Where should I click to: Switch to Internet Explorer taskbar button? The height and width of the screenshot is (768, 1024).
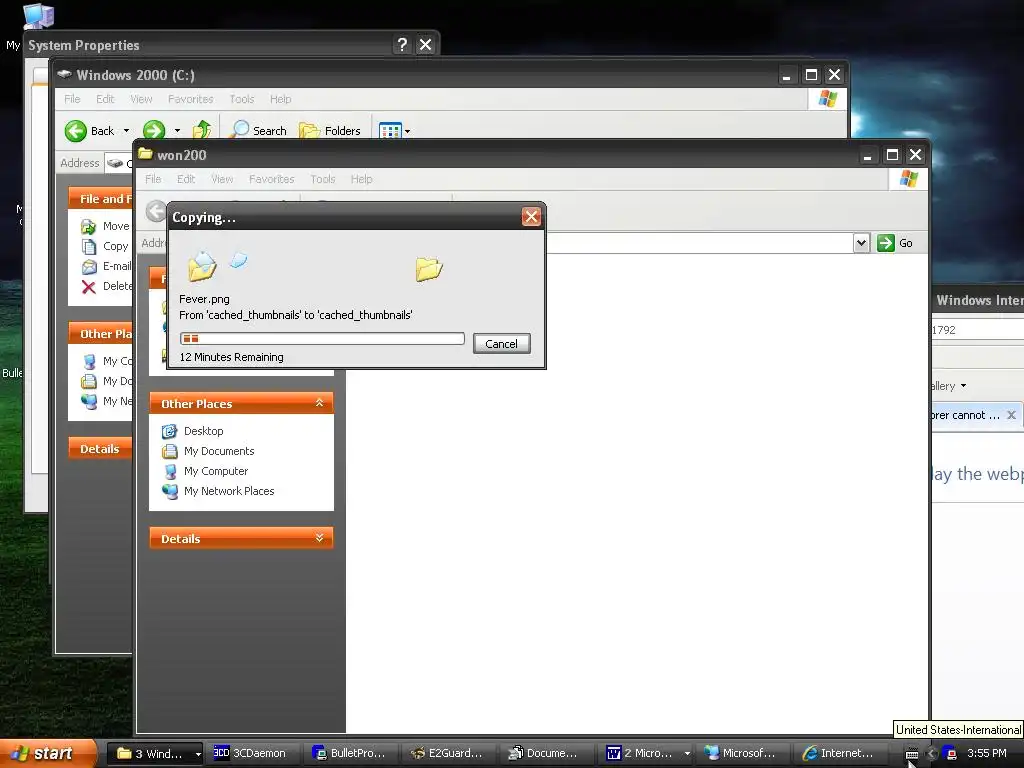click(839, 754)
